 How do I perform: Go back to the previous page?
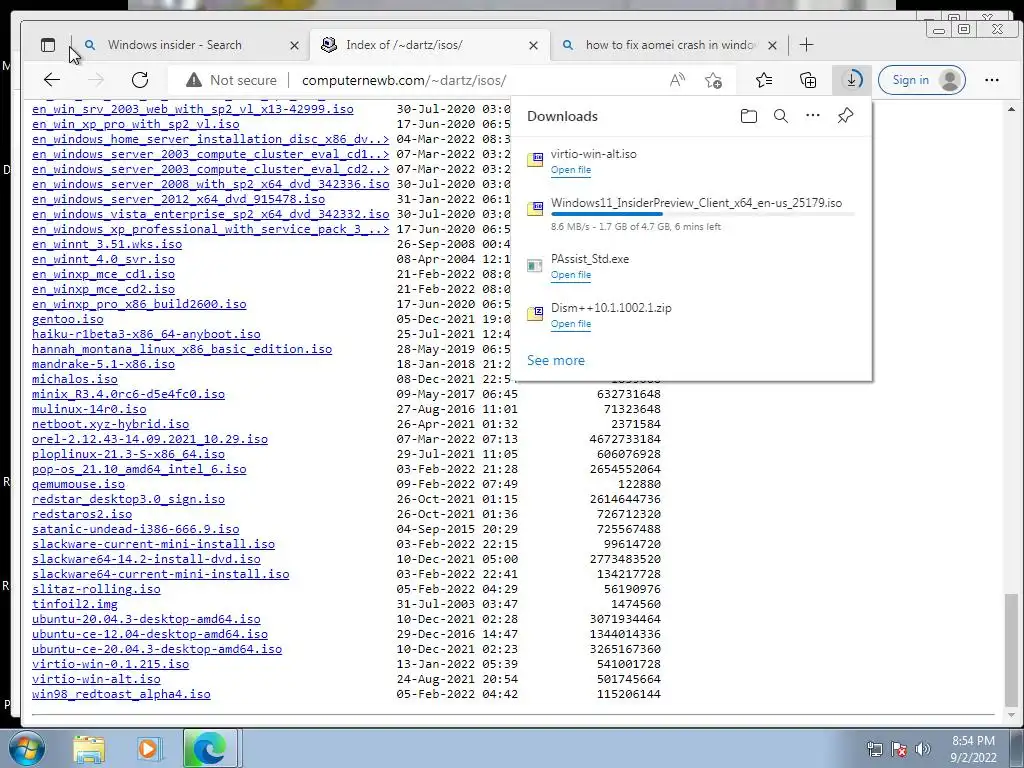[x=52, y=80]
